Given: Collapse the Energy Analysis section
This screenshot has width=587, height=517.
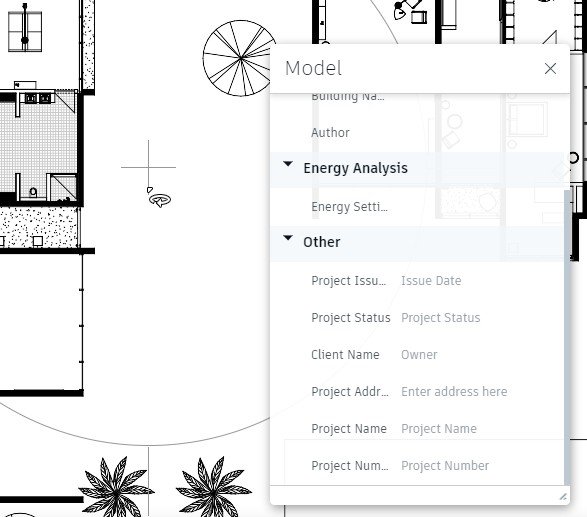Looking at the screenshot, I should (288, 164).
